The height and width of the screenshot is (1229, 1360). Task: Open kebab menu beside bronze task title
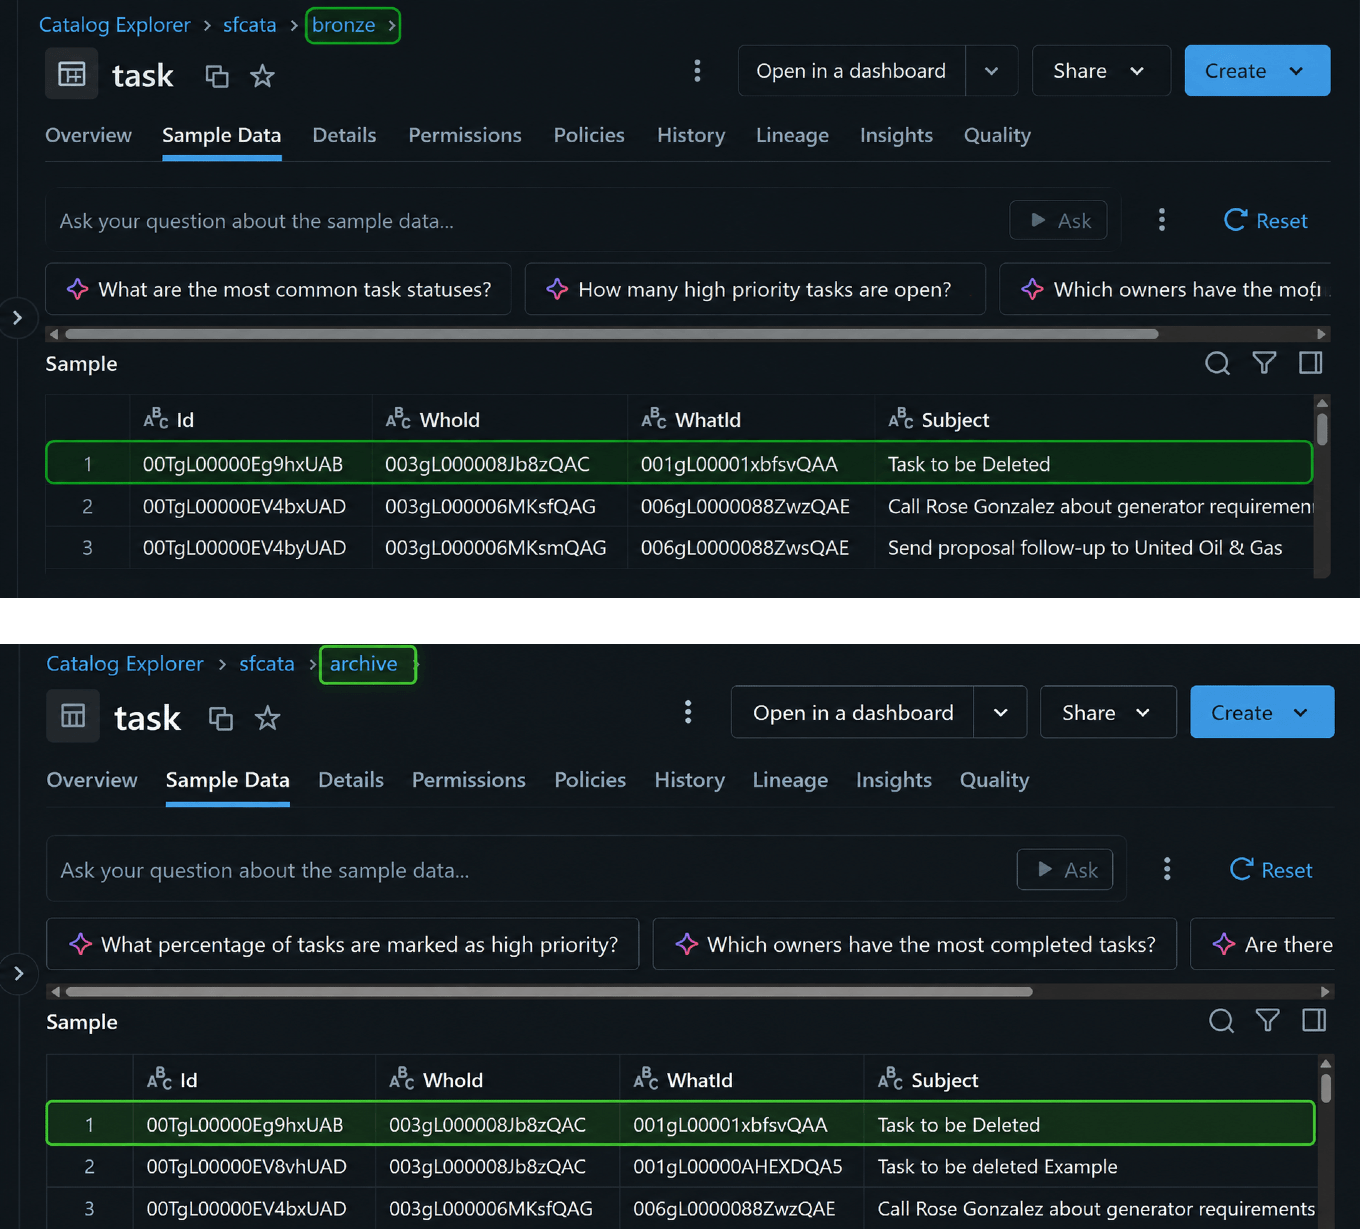pyautogui.click(x=697, y=71)
